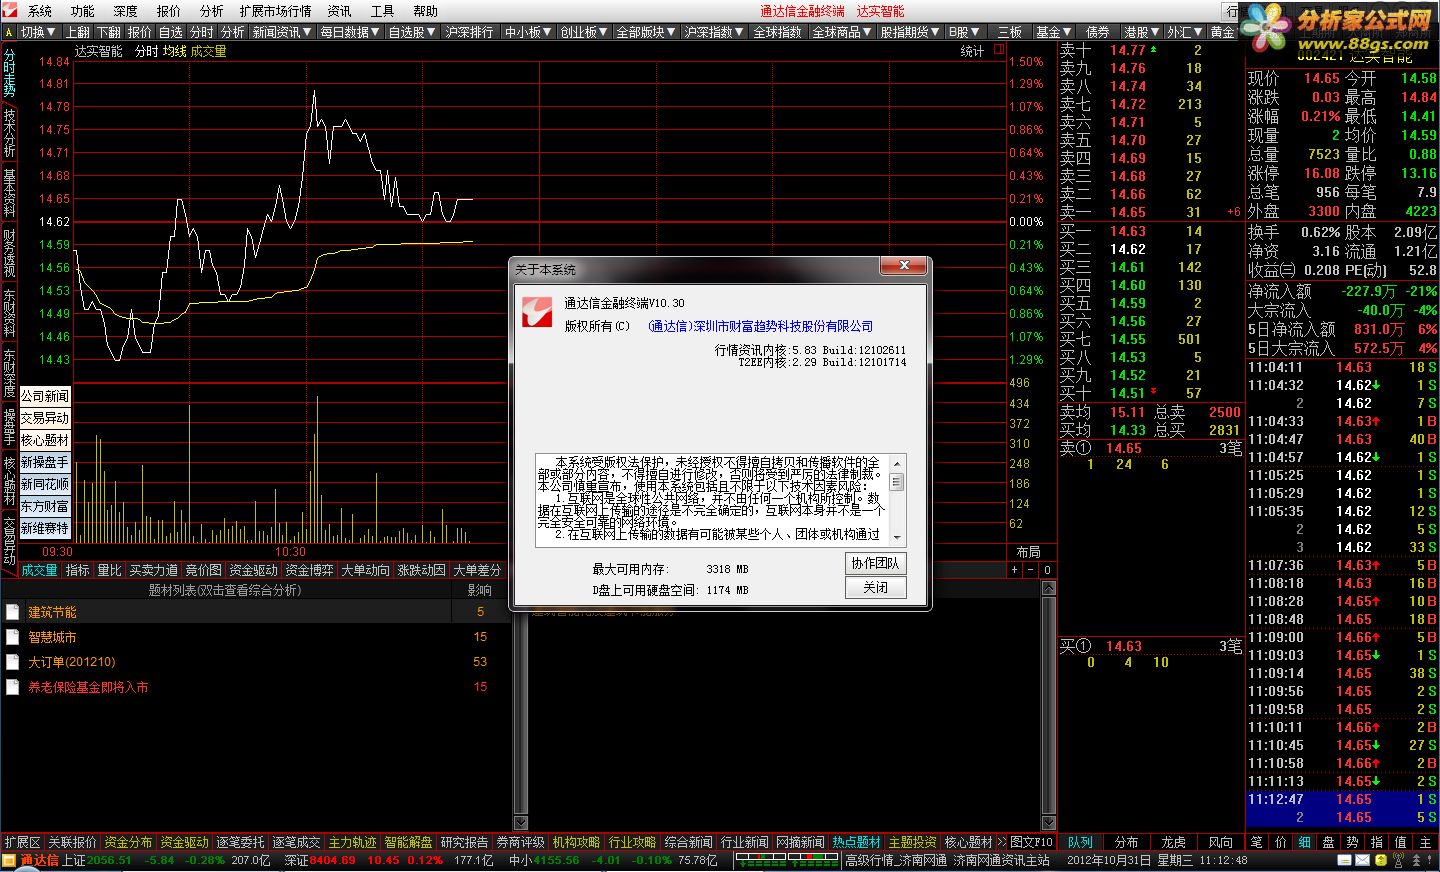This screenshot has height=872, width=1440.
Task: Open the 工具 menu
Action: pos(382,11)
